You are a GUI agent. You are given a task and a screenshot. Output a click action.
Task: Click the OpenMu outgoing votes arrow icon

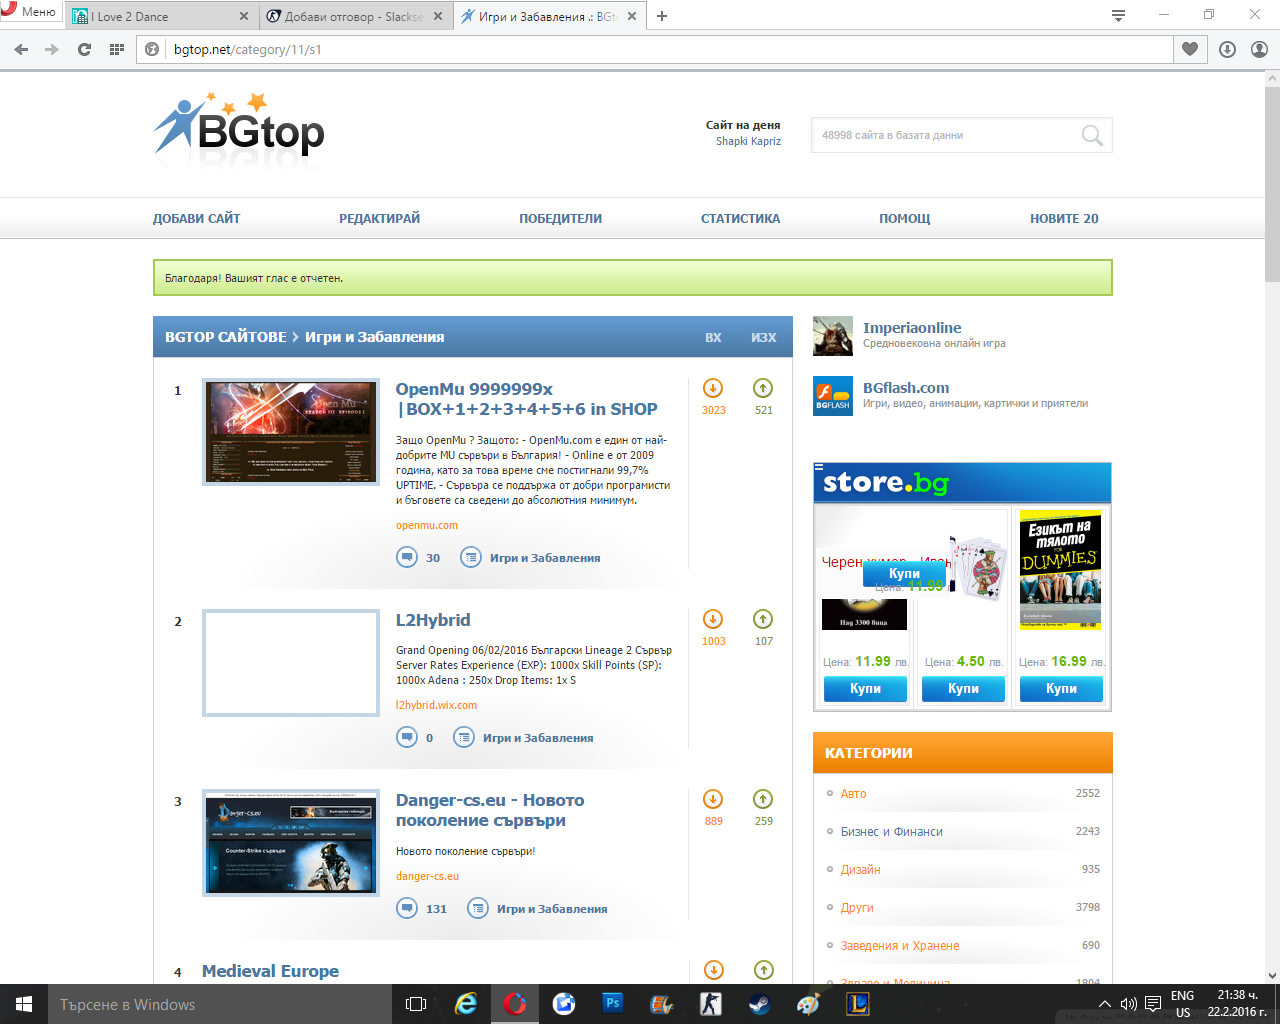pyautogui.click(x=763, y=388)
